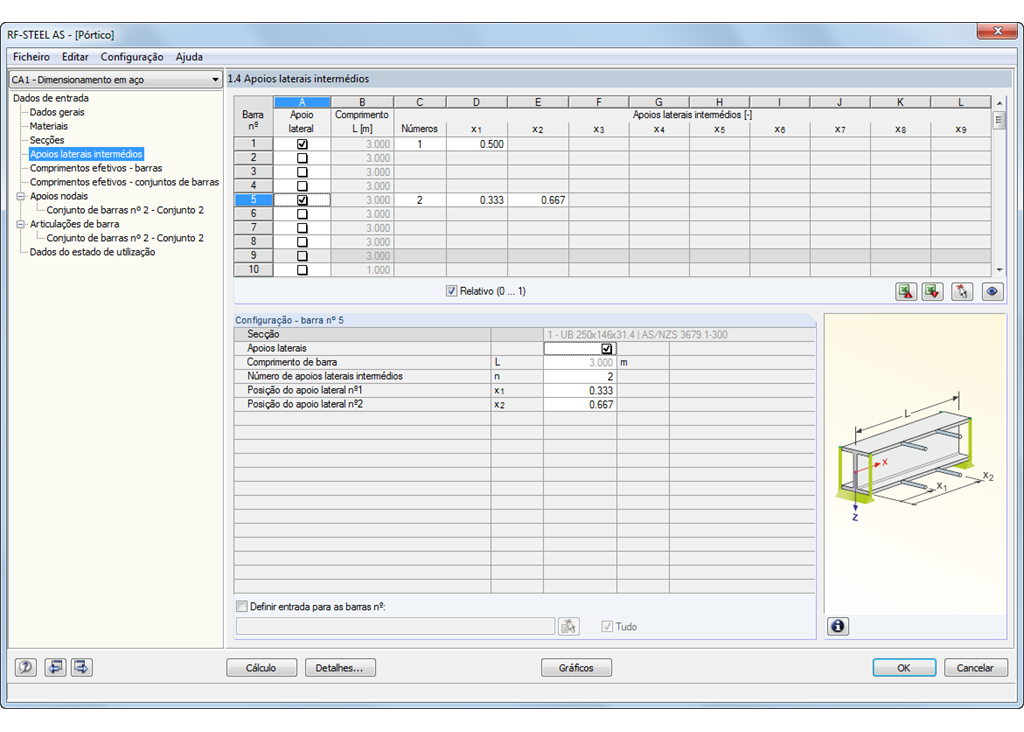Select Conjunto 2 under Articulações de barra
1024x732 pixels.
125,238
